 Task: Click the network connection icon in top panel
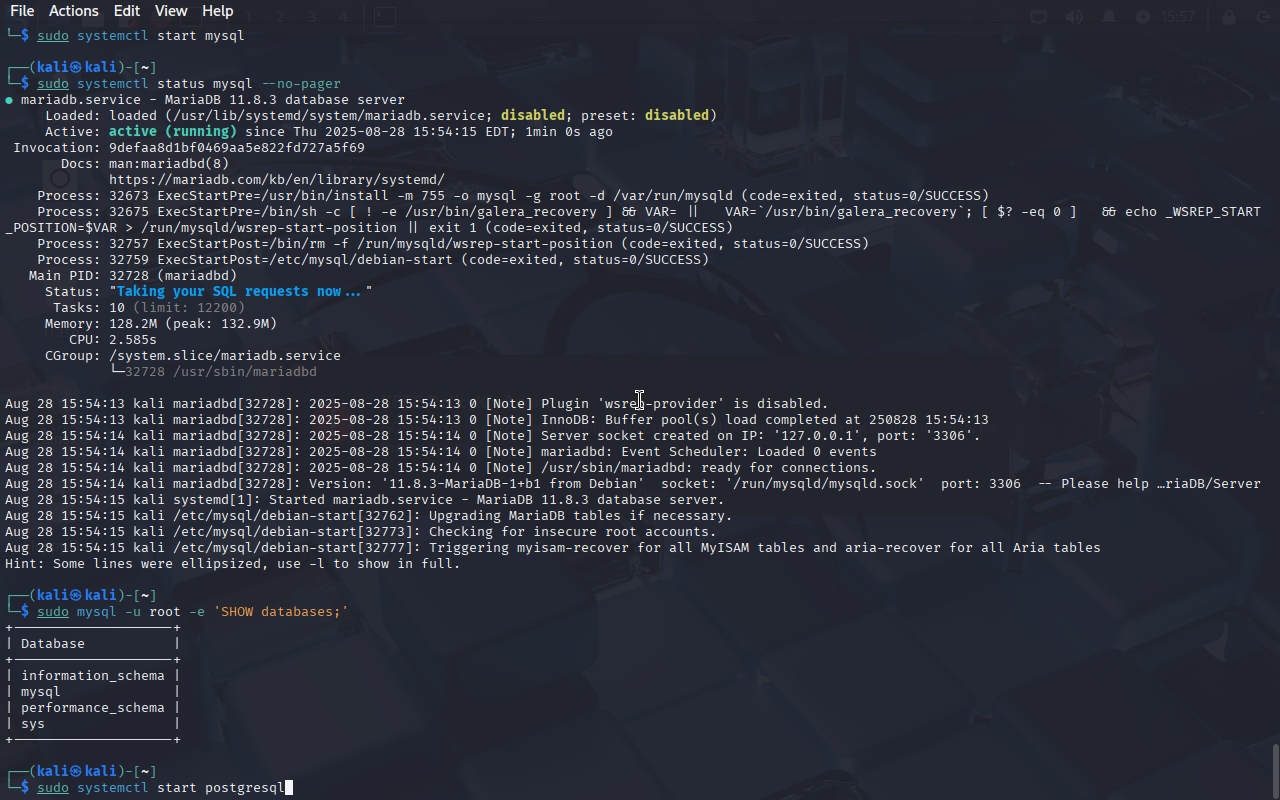coord(1039,17)
